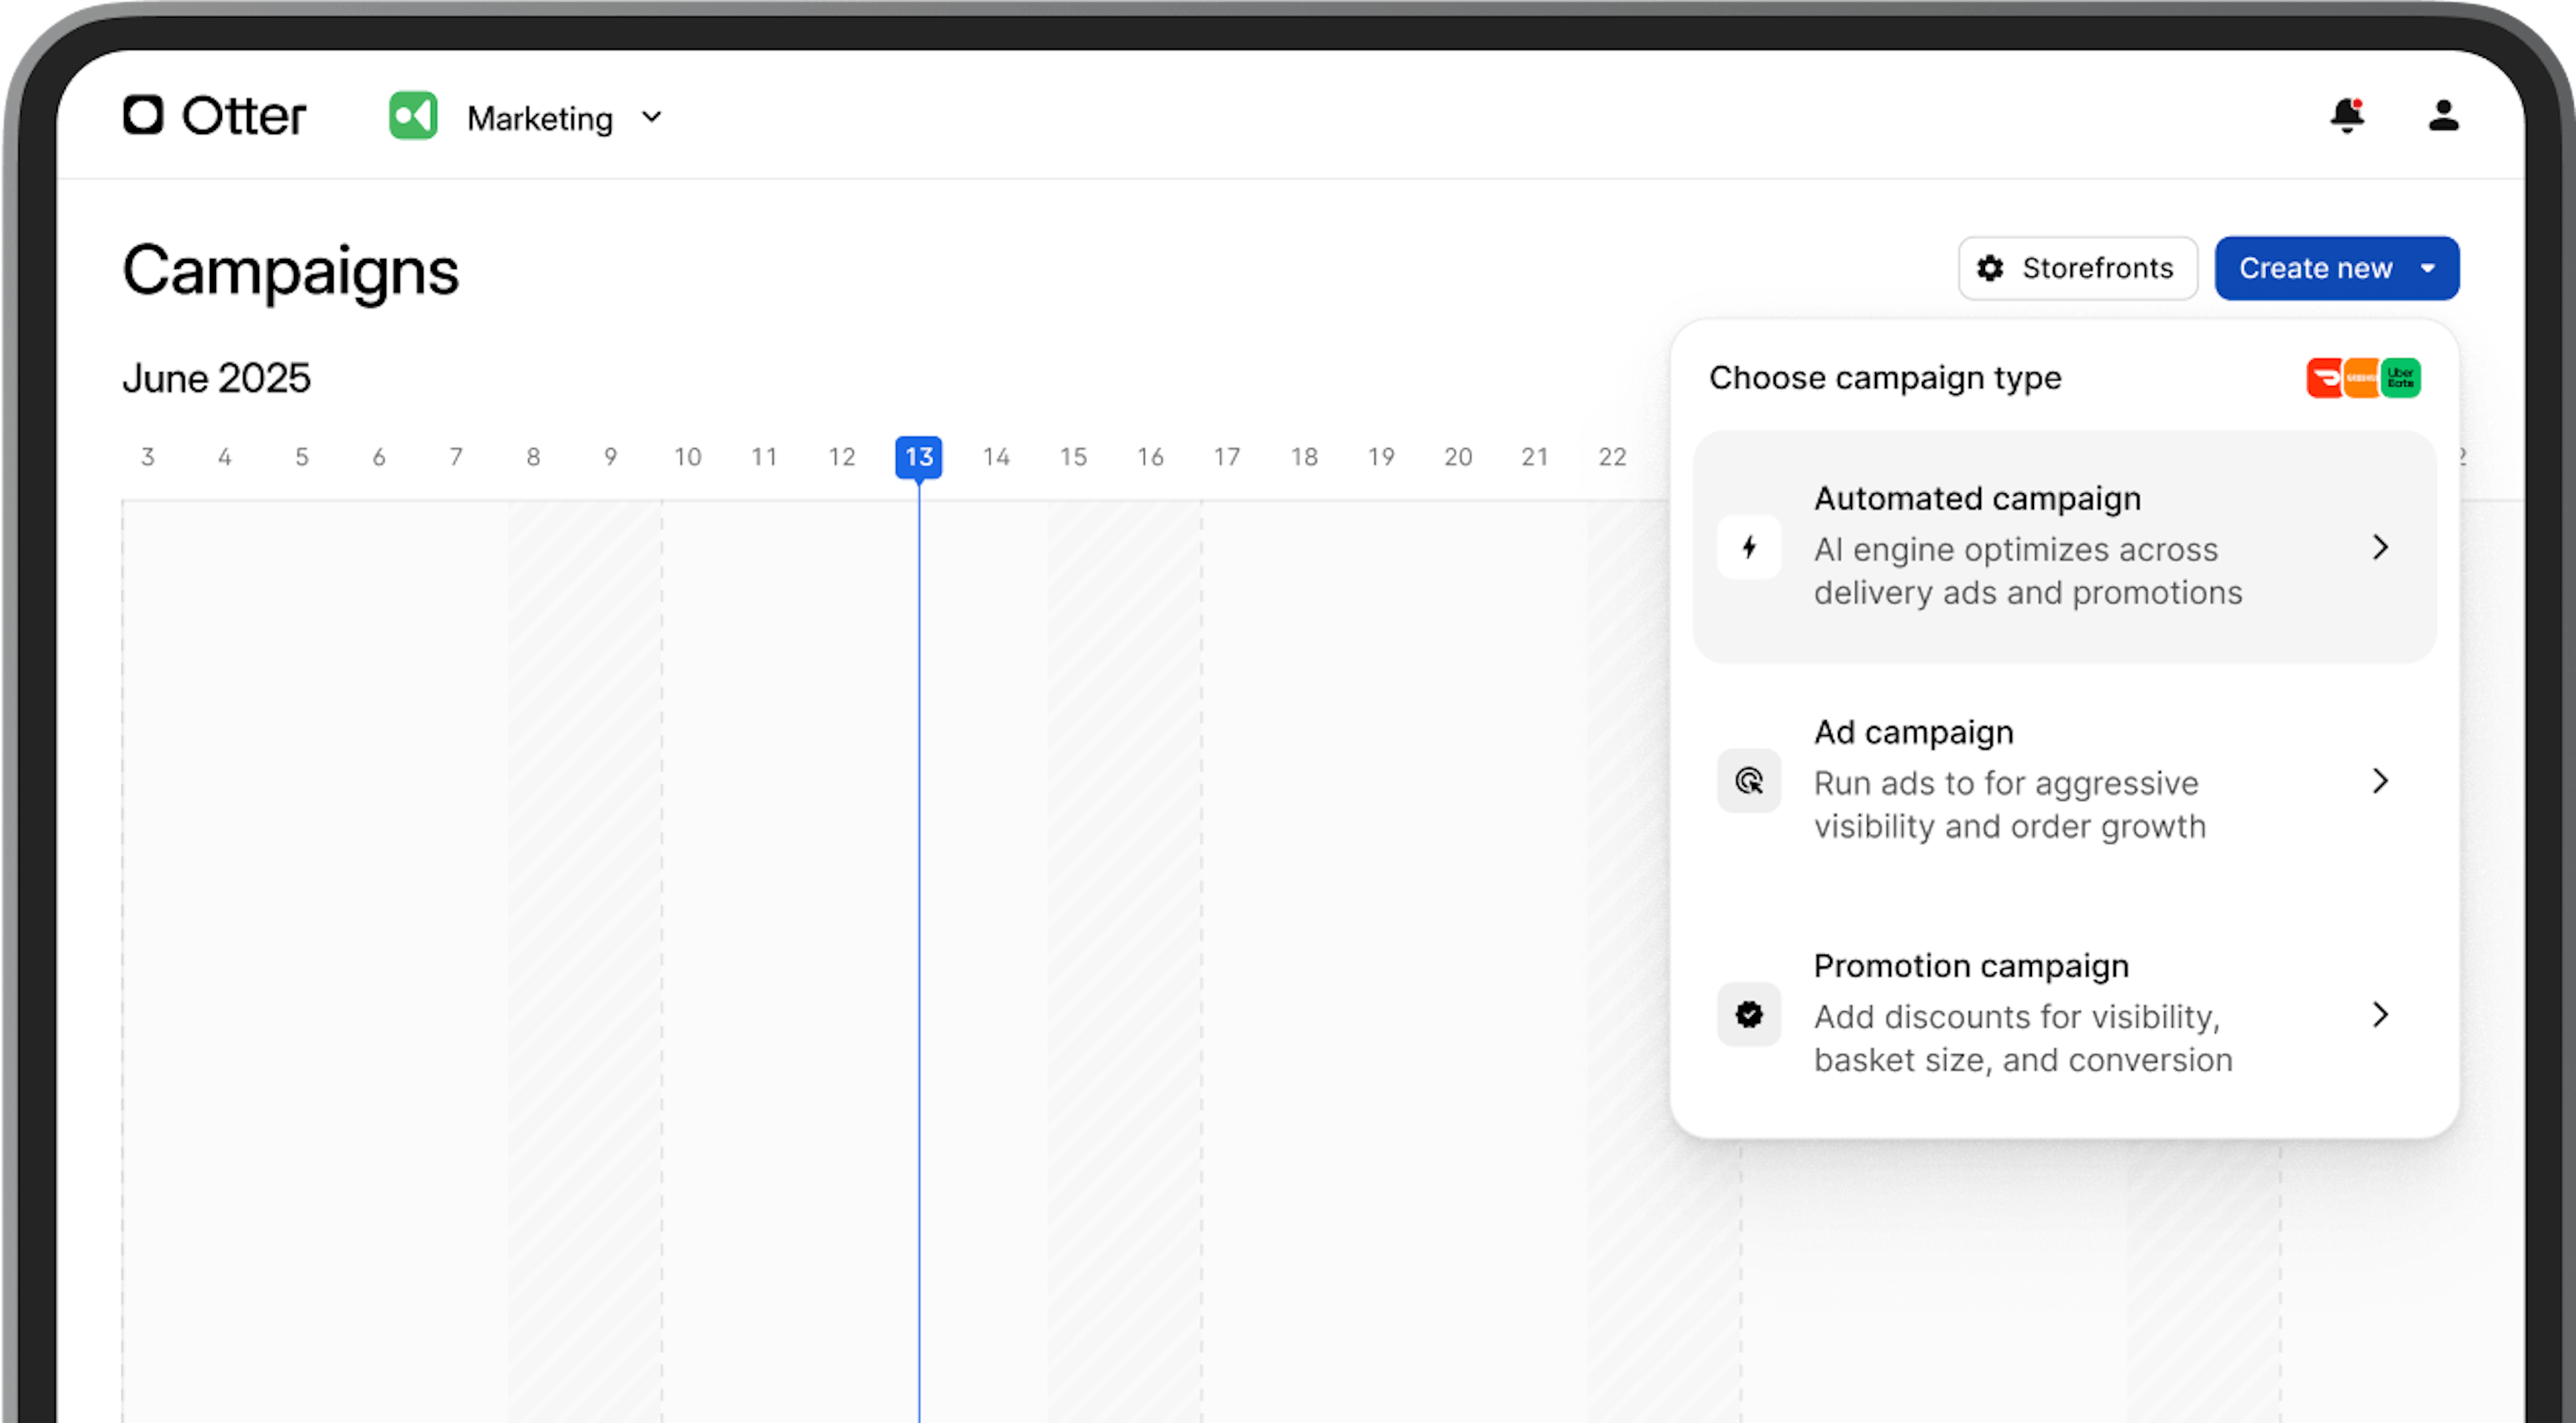Select day 14 on the timeline
The width and height of the screenshot is (2576, 1423).
pos(996,457)
